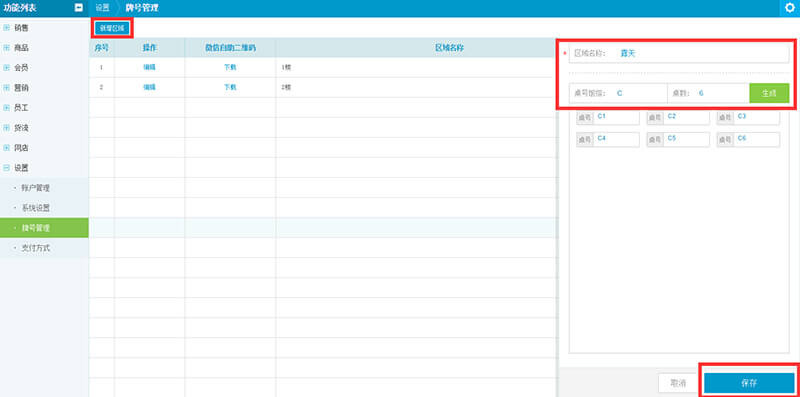The width and height of the screenshot is (800, 397).
Task: Click the 新增区域 button
Action: (x=112, y=28)
